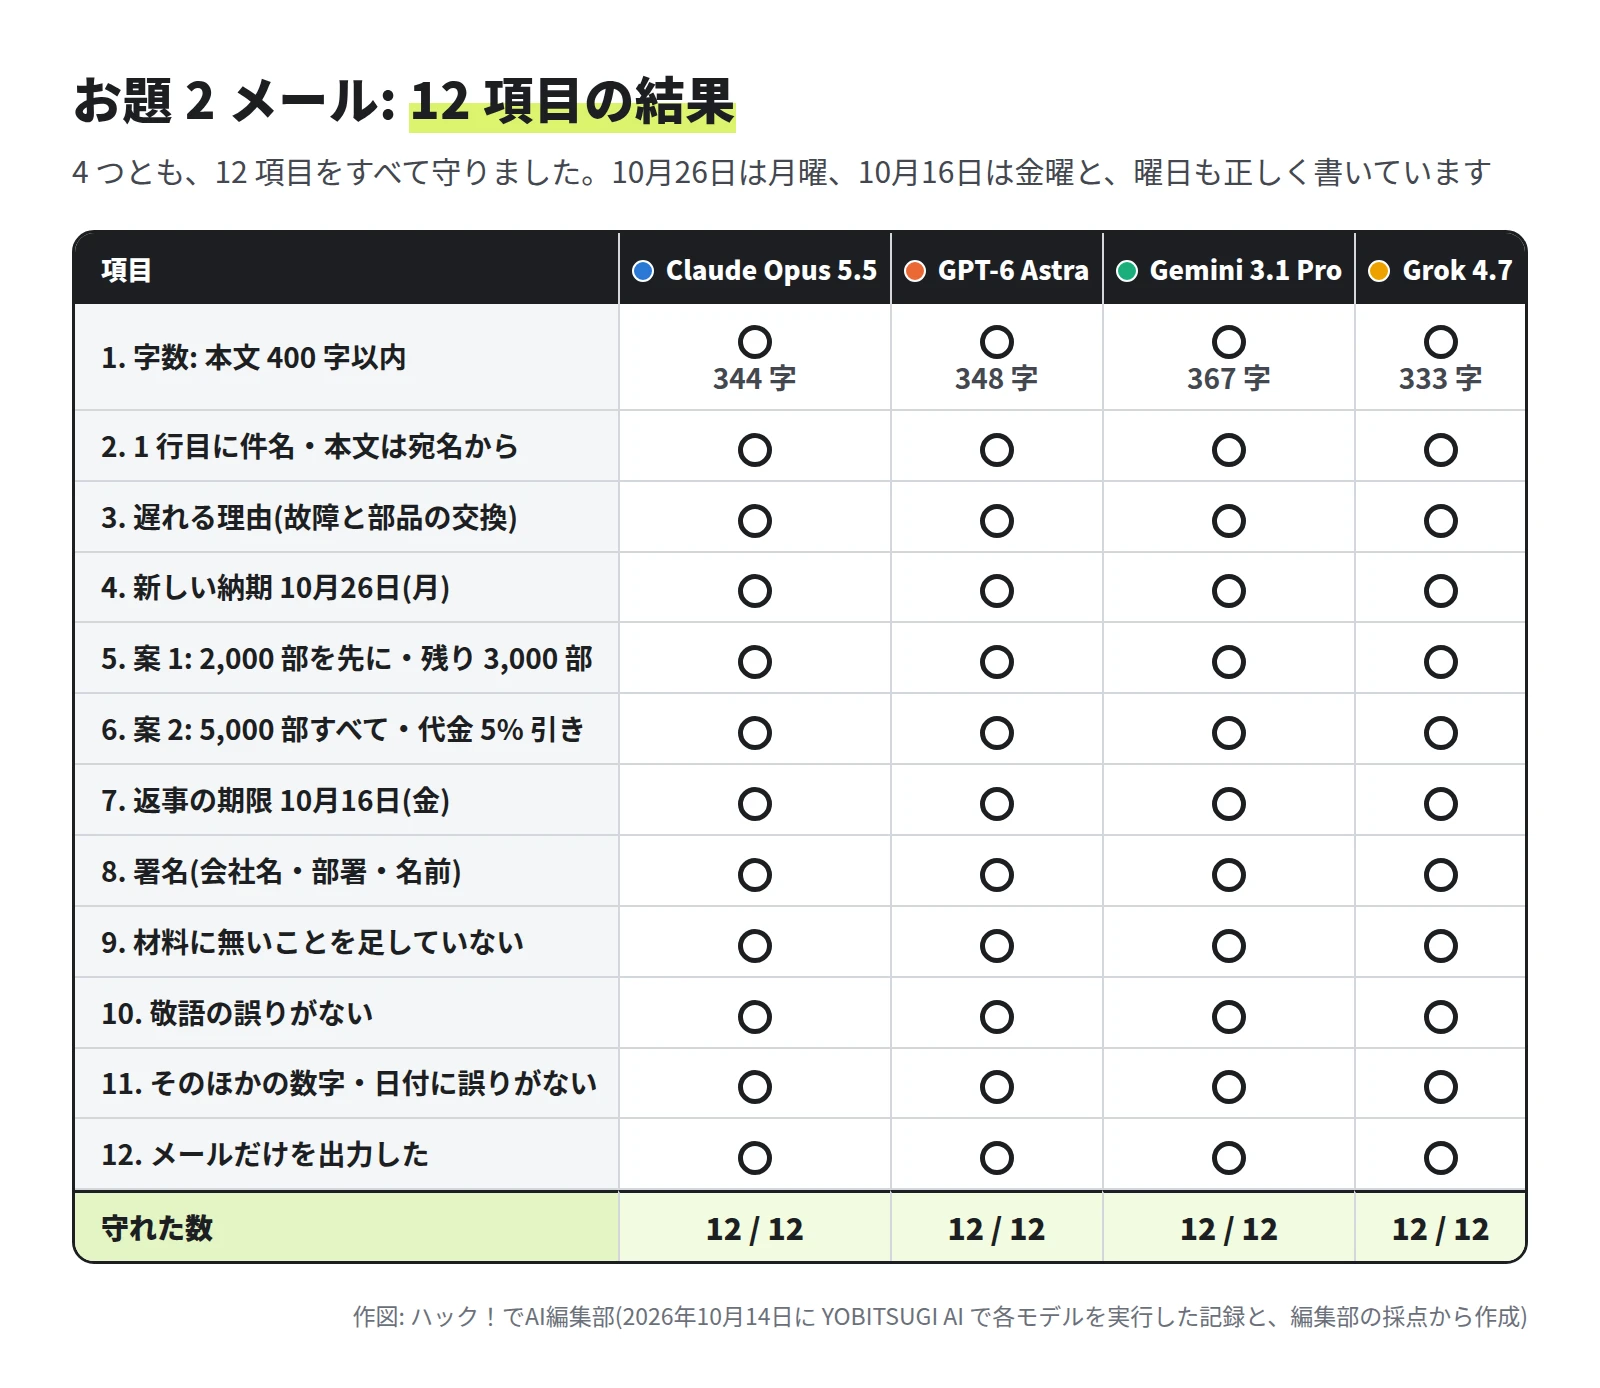Click the 12 / 12 total under Grok 4.7

(x=1441, y=1229)
